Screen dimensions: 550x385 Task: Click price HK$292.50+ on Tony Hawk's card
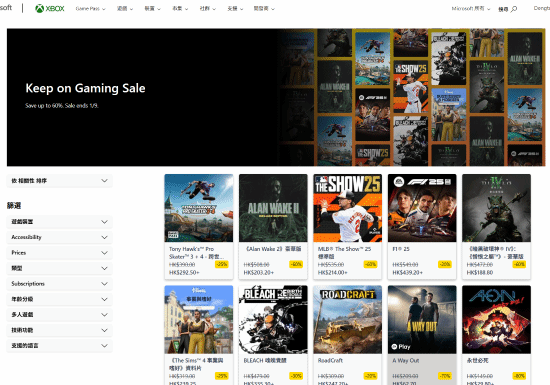point(184,272)
